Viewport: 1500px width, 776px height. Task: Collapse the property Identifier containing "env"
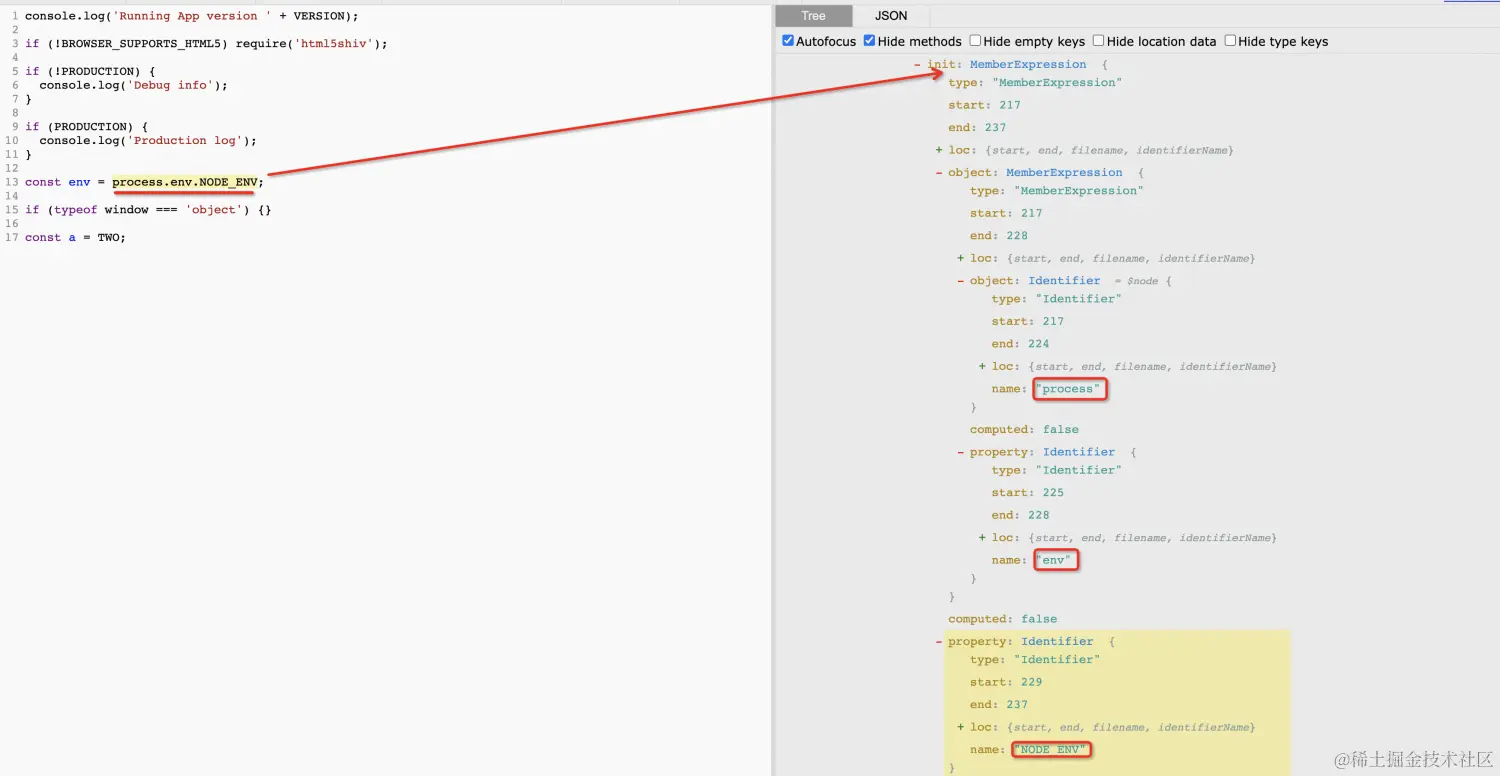pyautogui.click(x=961, y=452)
